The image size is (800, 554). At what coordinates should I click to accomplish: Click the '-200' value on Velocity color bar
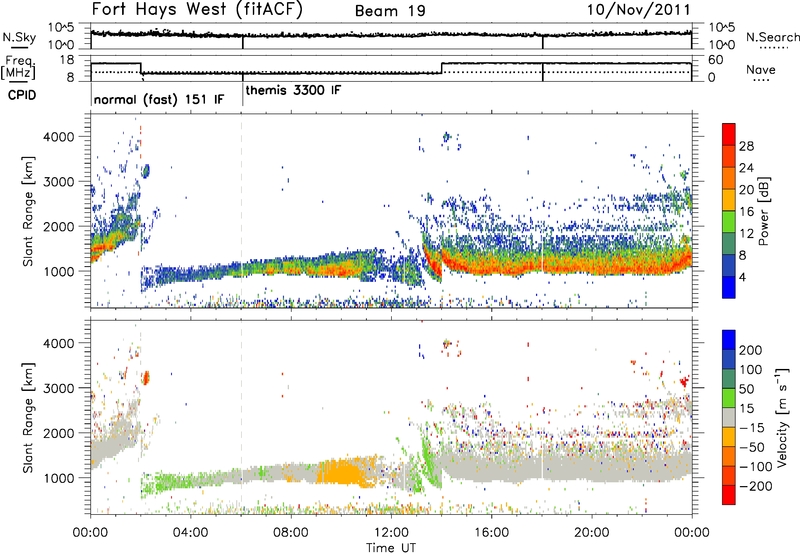(756, 486)
